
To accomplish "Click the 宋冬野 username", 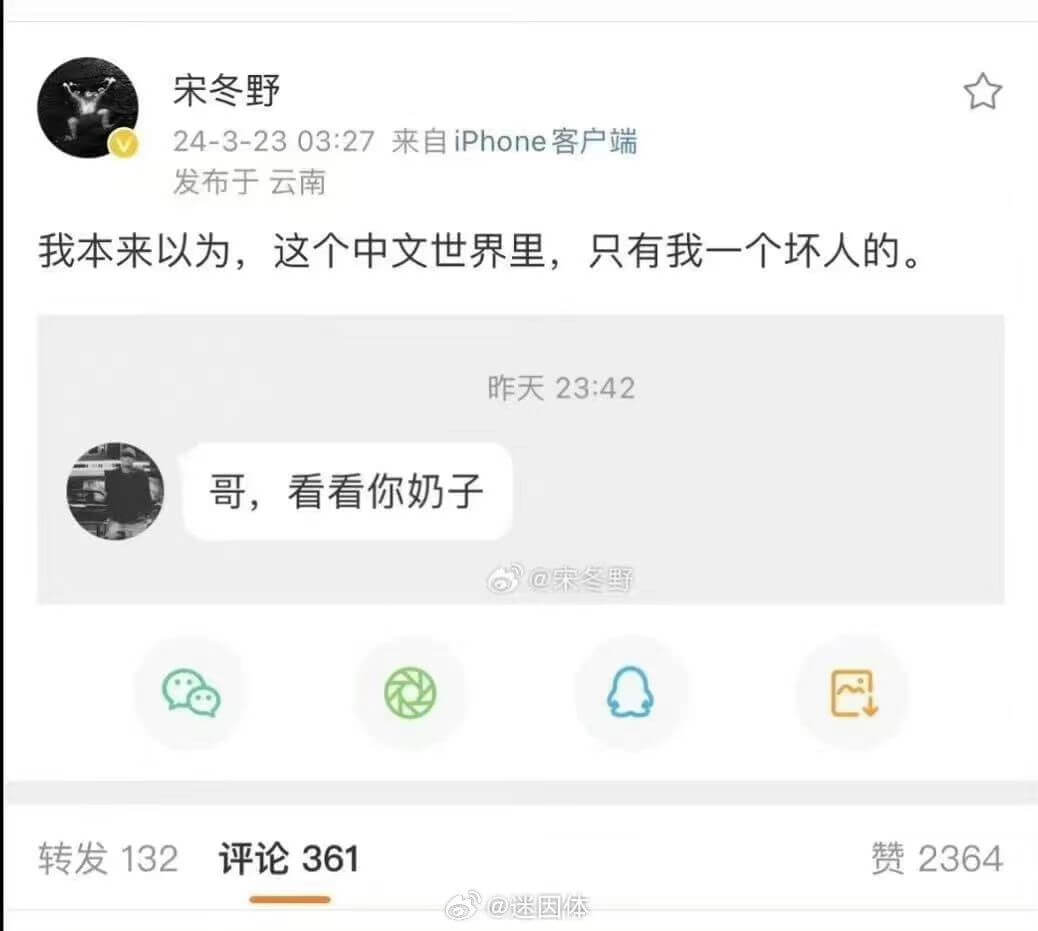I will pos(226,90).
